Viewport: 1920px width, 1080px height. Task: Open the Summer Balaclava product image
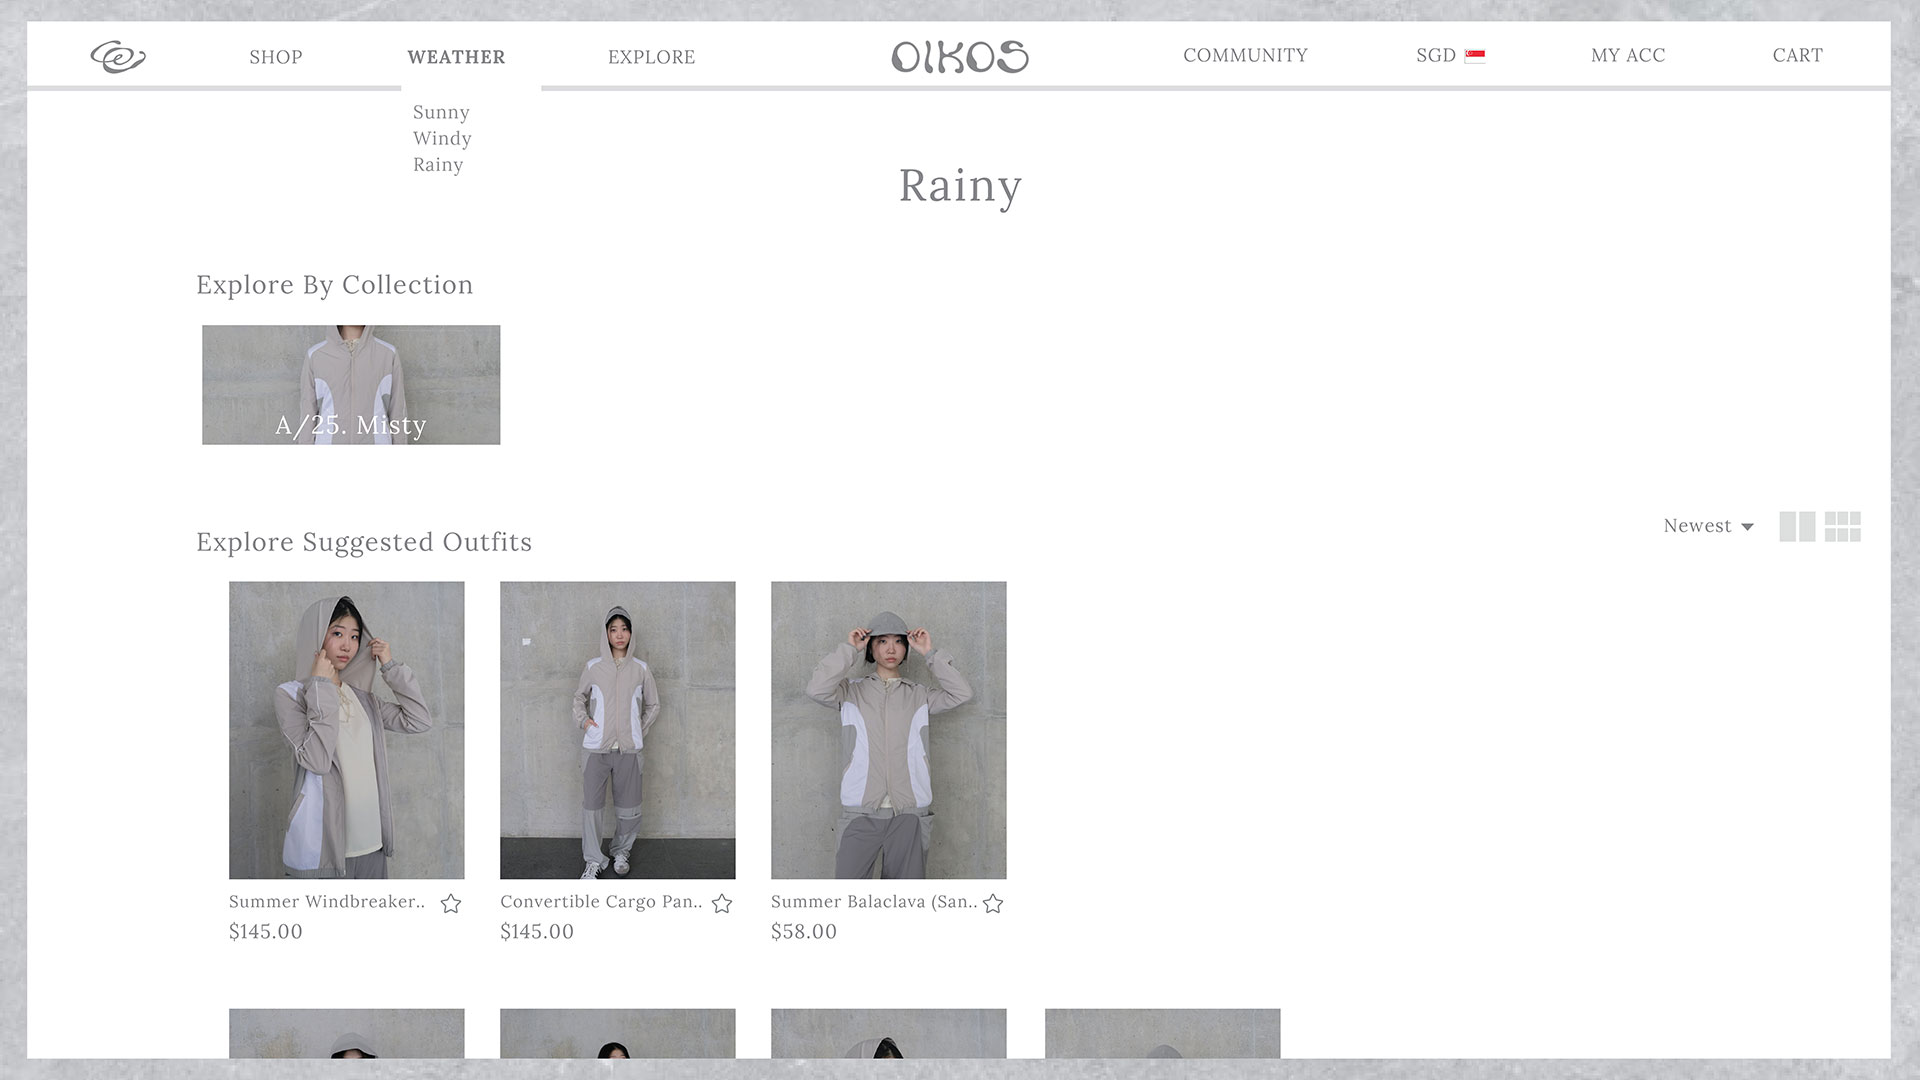click(x=888, y=730)
